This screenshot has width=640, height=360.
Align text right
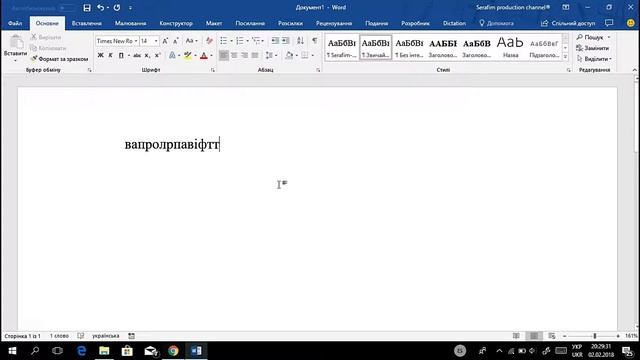tap(244, 55)
